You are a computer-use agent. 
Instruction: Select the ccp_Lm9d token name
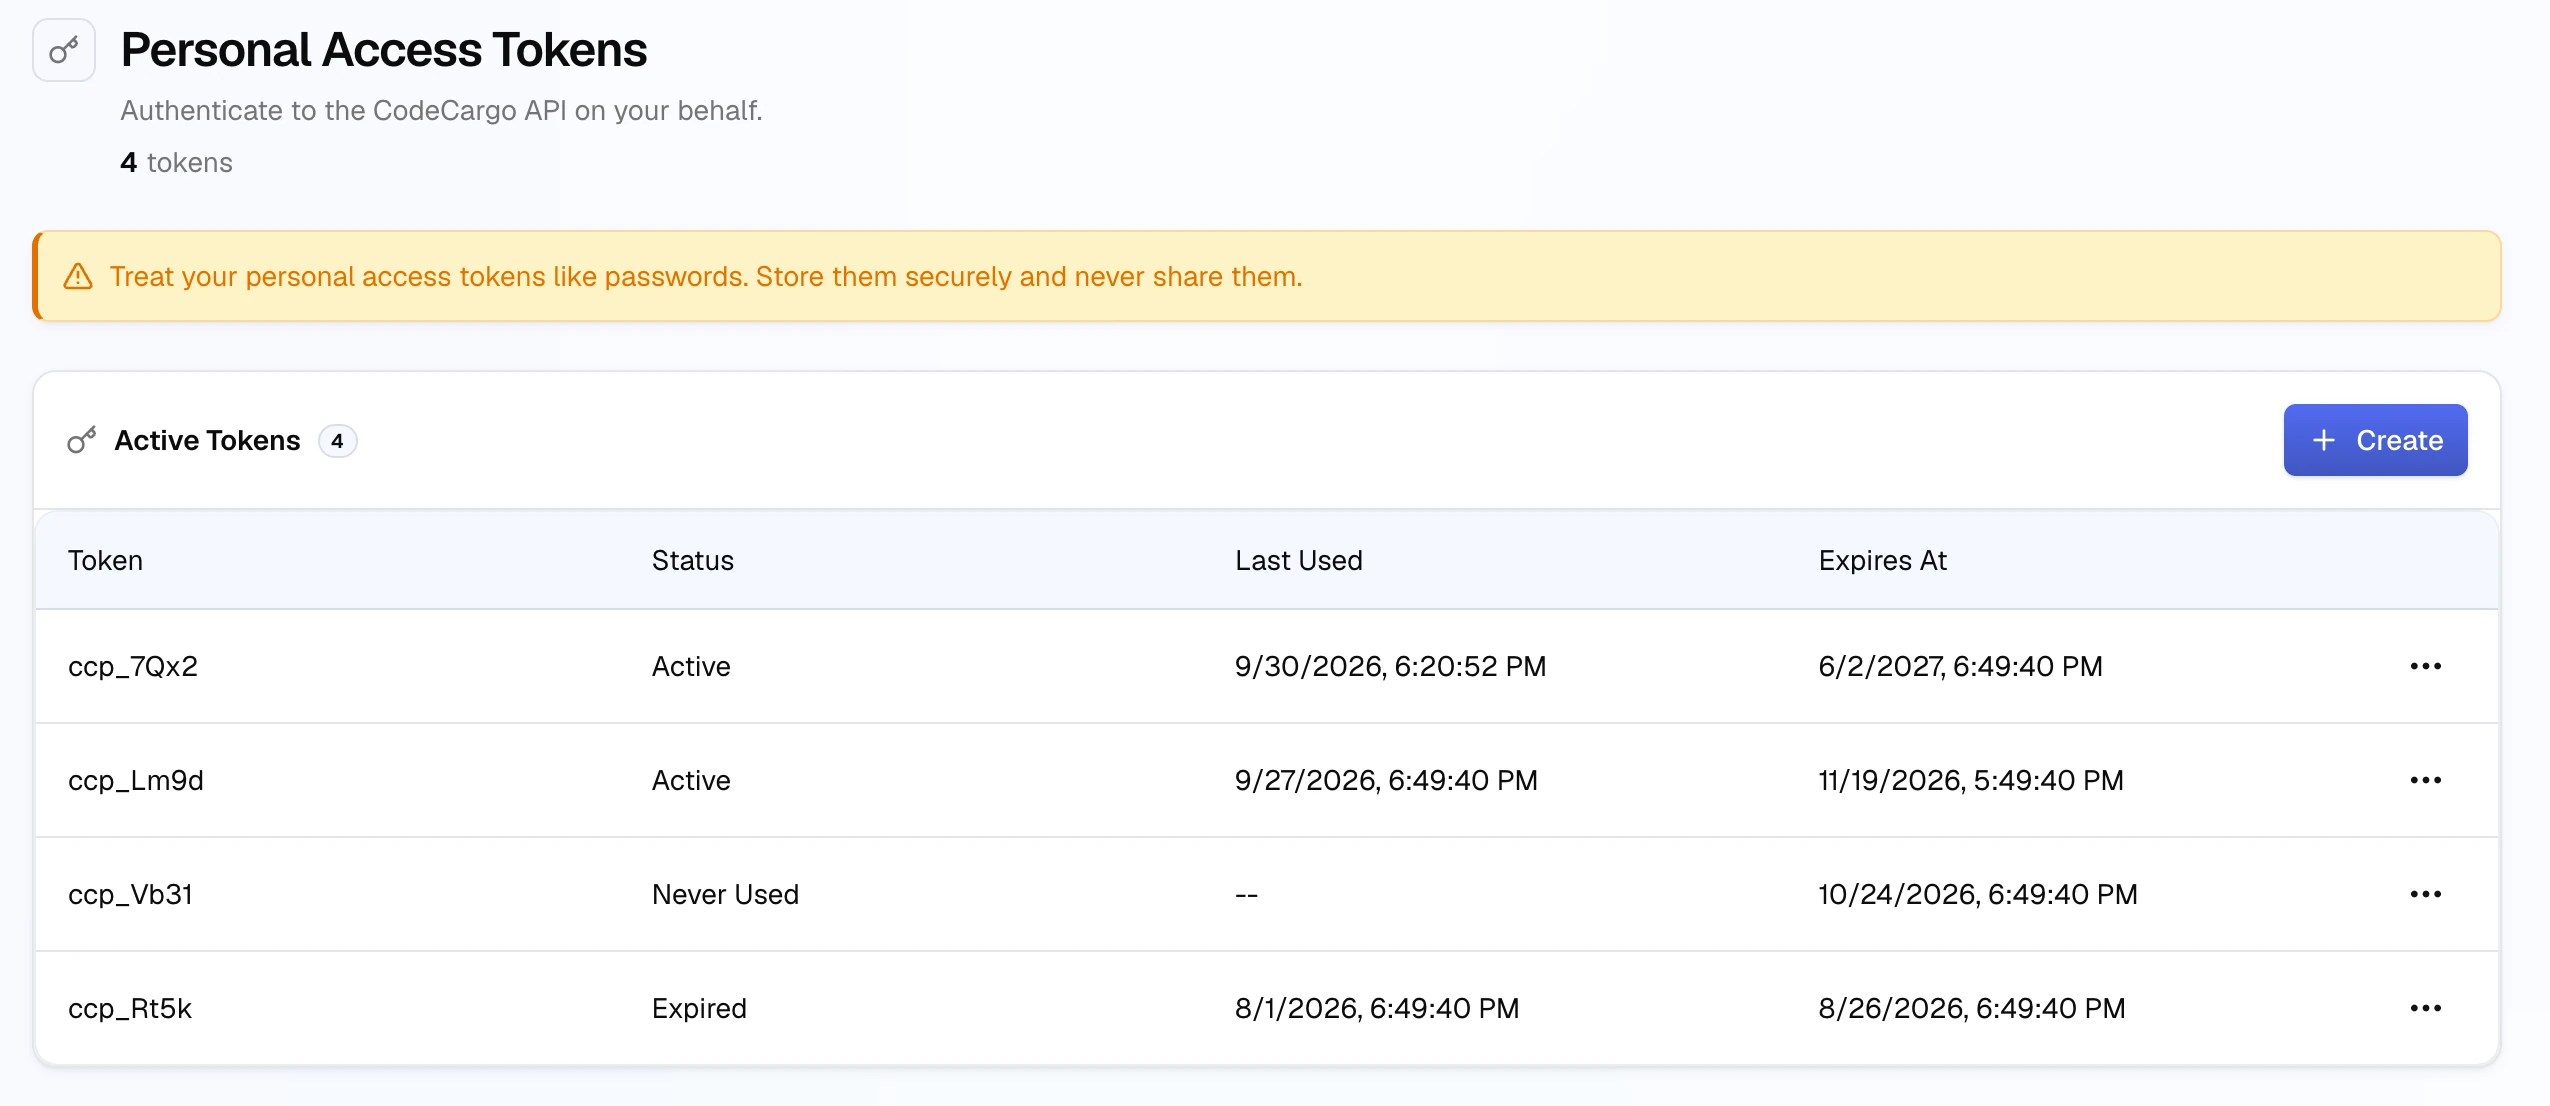pyautogui.click(x=136, y=781)
